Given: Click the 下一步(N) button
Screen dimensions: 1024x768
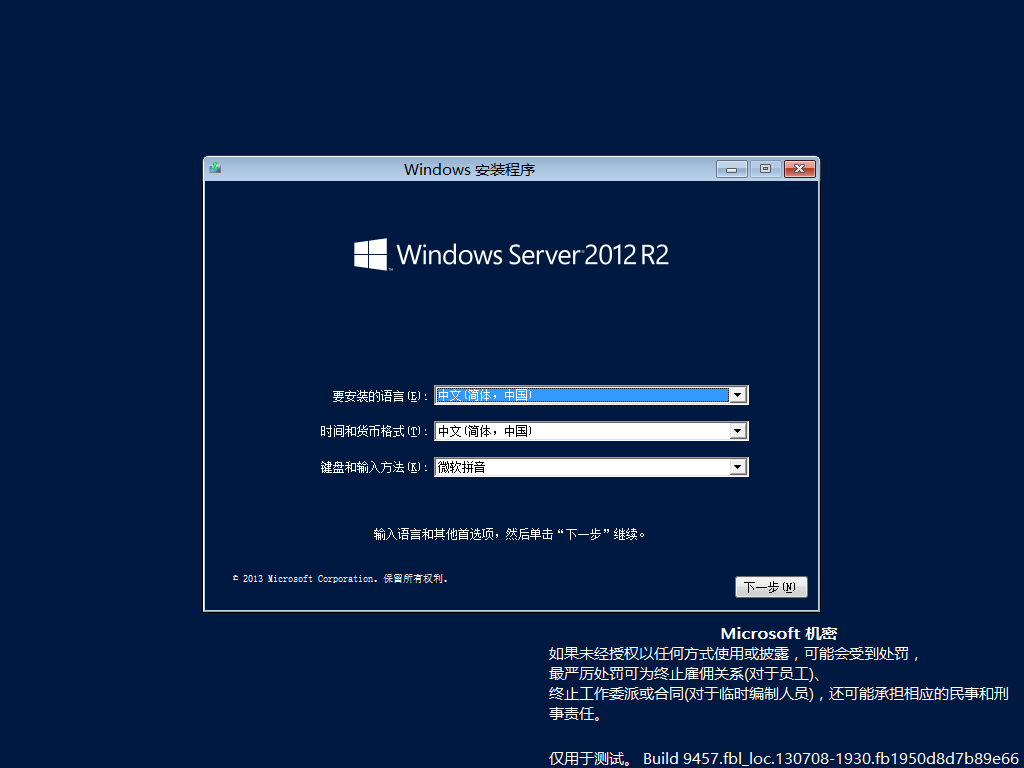Looking at the screenshot, I should tap(771, 587).
